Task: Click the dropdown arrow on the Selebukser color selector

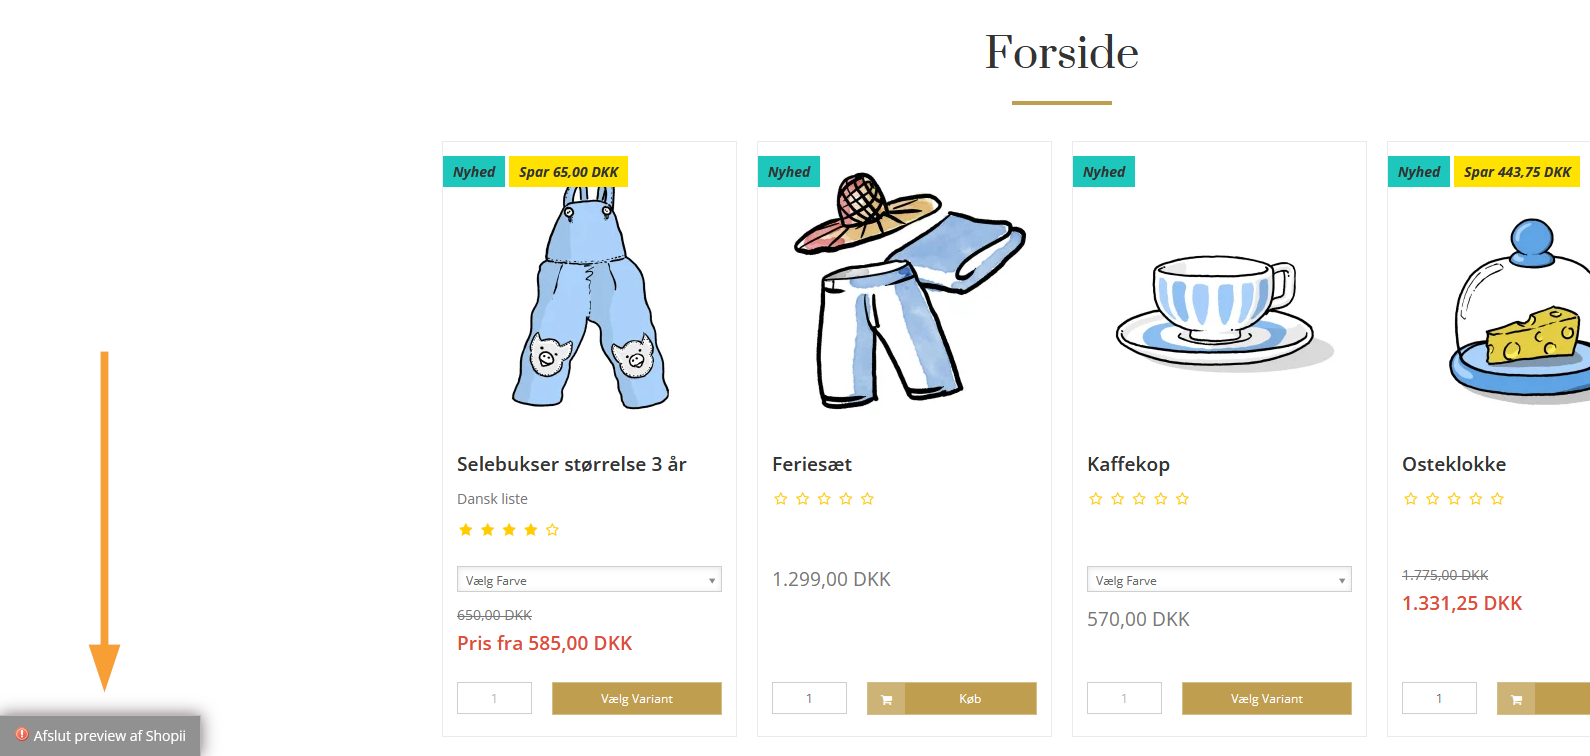Action: [710, 579]
